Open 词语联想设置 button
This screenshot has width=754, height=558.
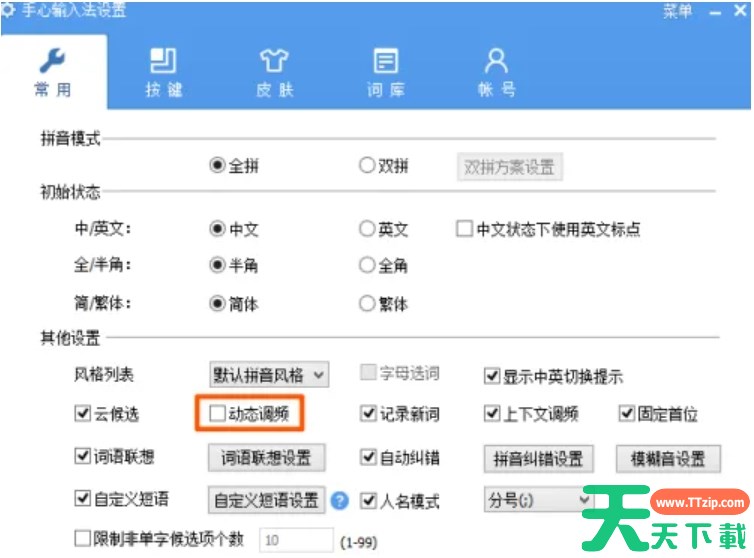tap(266, 457)
